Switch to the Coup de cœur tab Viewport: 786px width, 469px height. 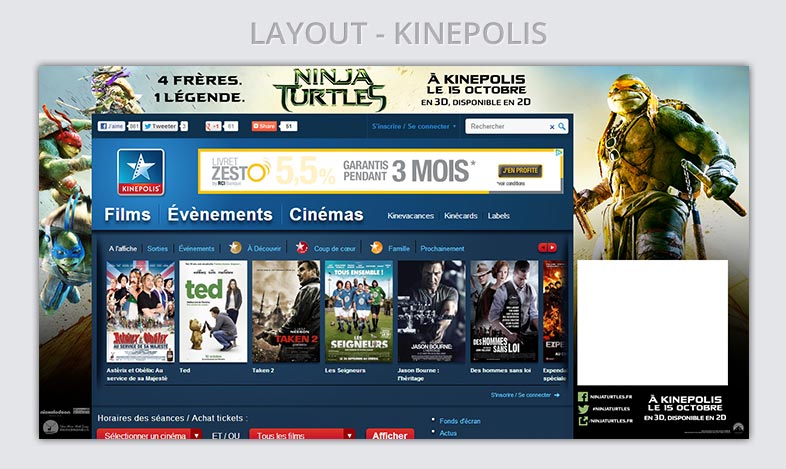tap(334, 248)
